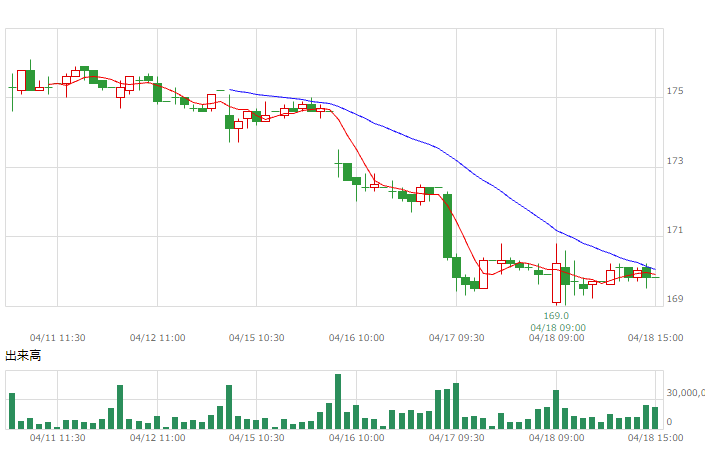
Task: Click 04/16 10:00 under the volume chart
Action: tap(357, 437)
